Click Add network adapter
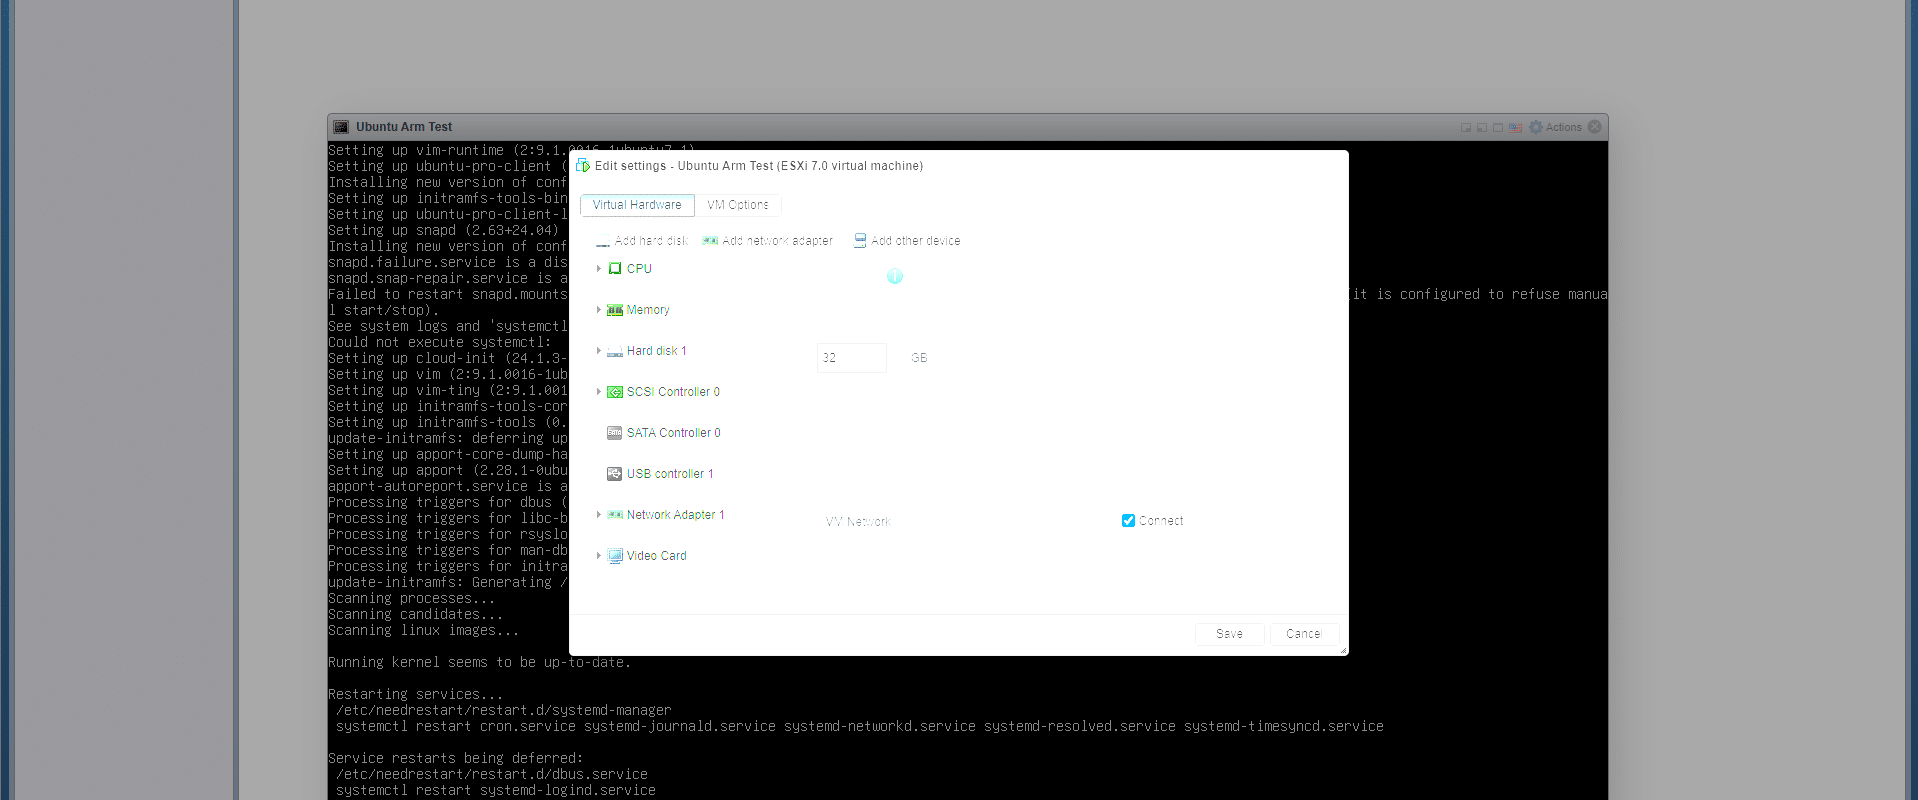Viewport: 1918px width, 800px height. coord(768,241)
